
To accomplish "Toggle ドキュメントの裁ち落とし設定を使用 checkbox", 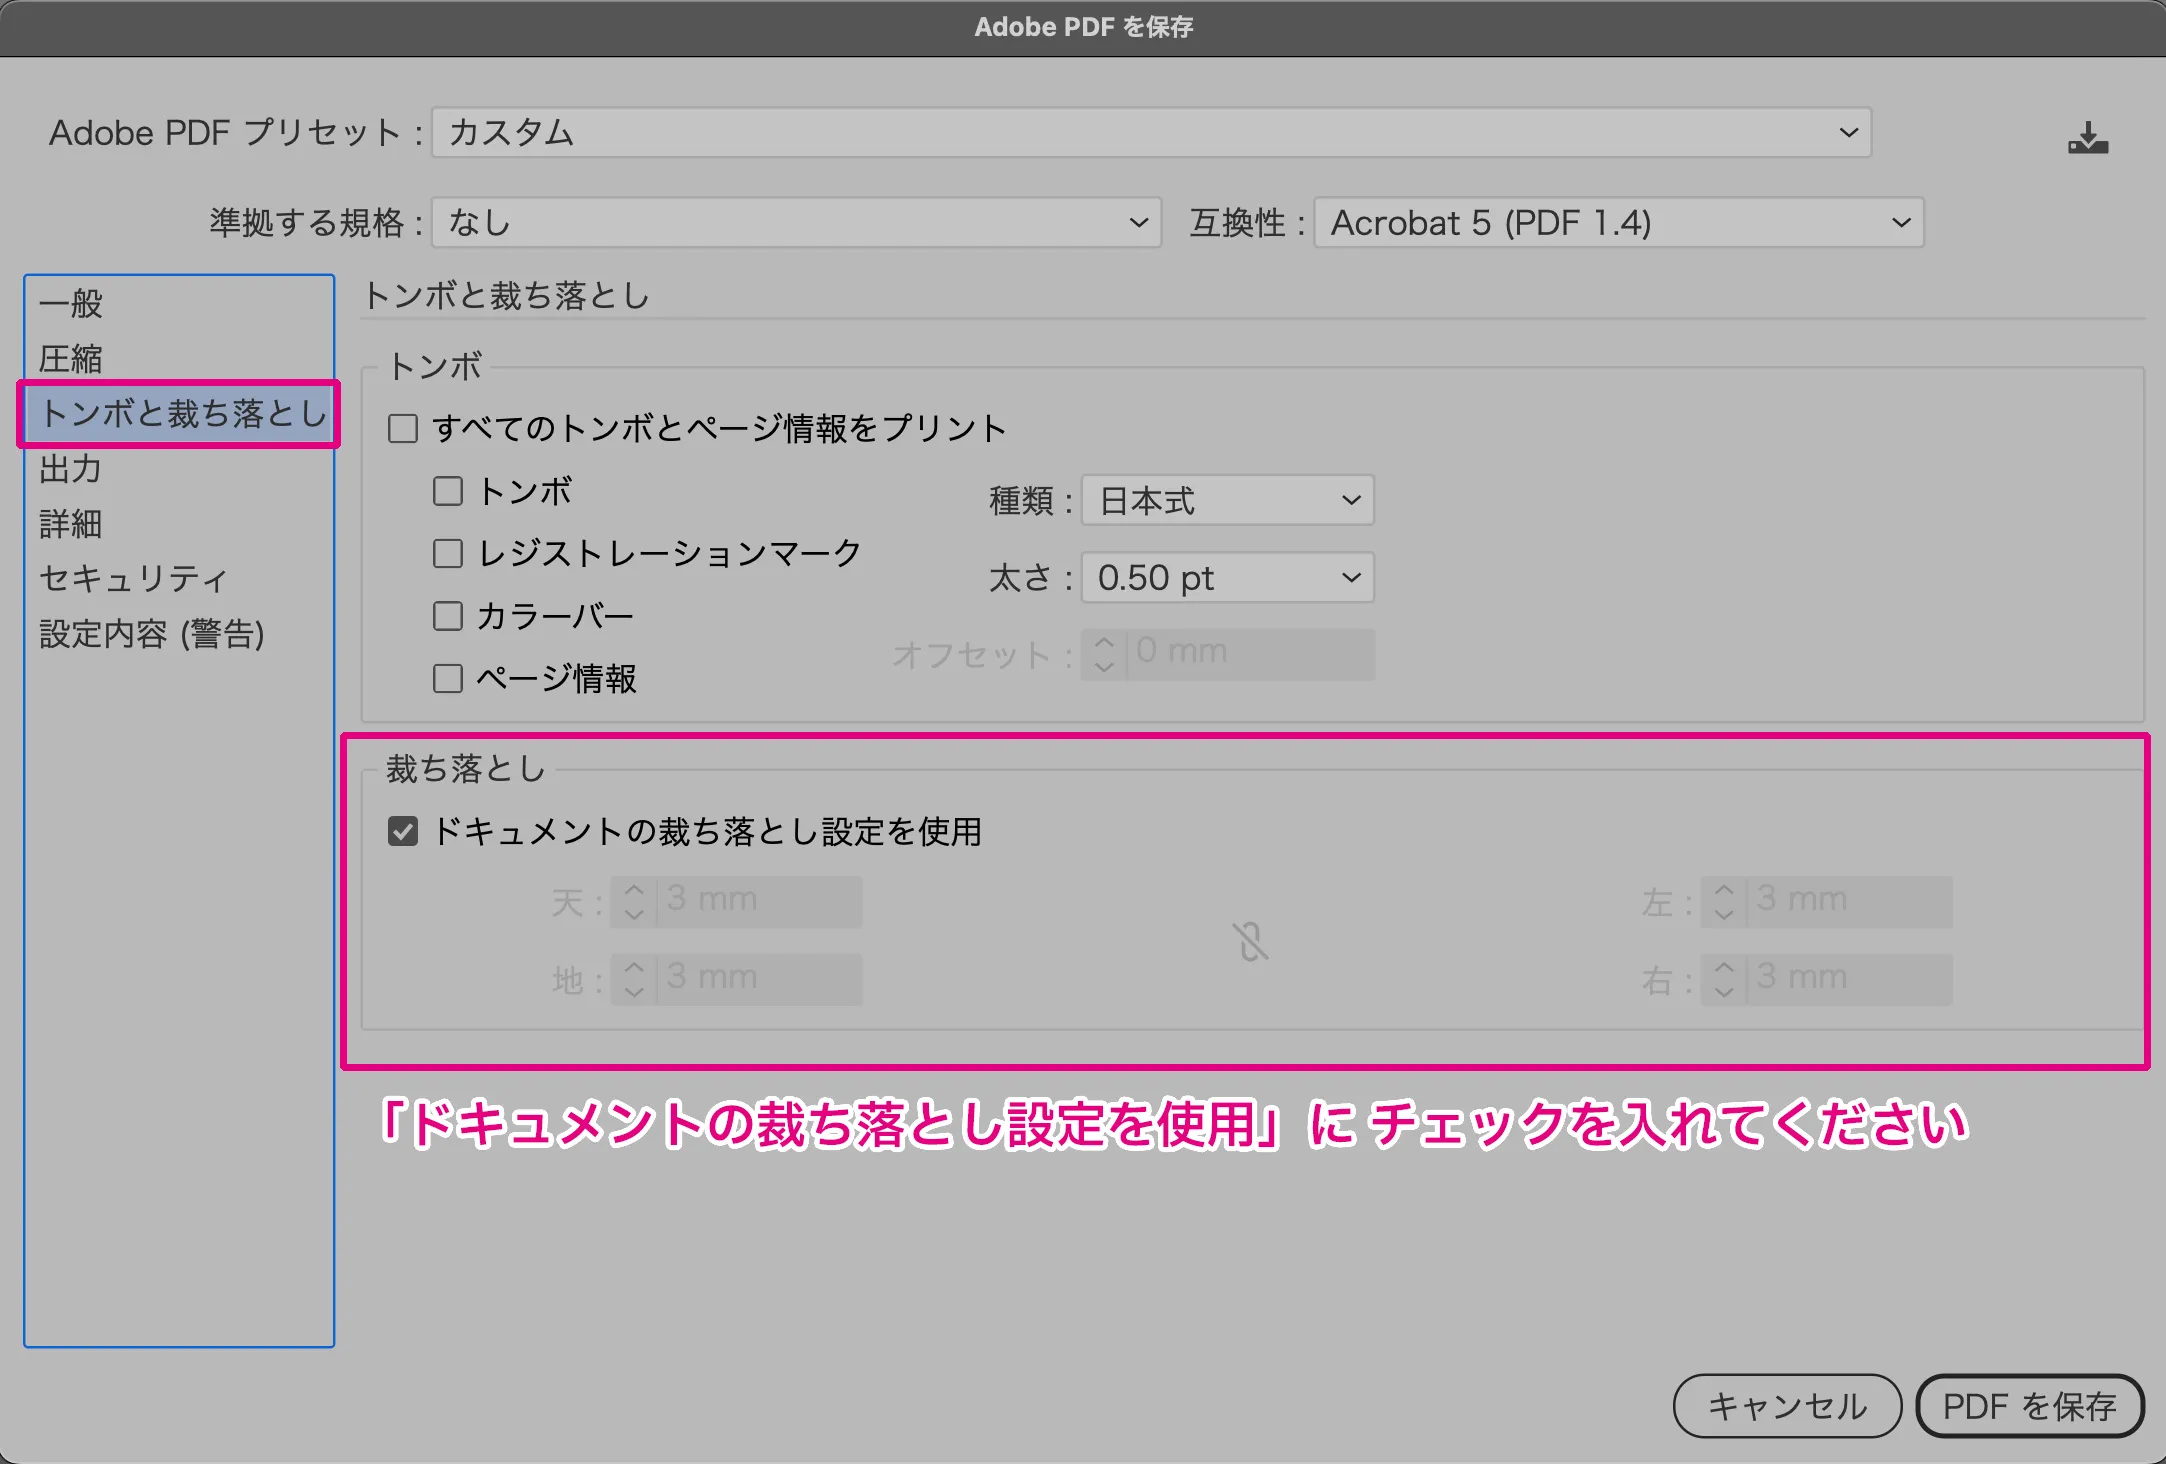I will coord(403,831).
